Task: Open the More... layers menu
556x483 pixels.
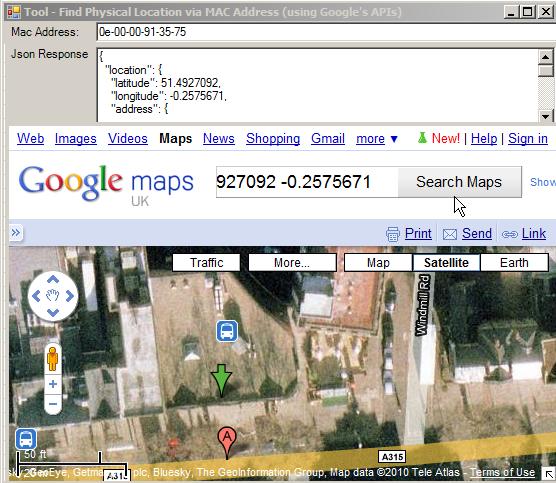Action: (x=292, y=263)
